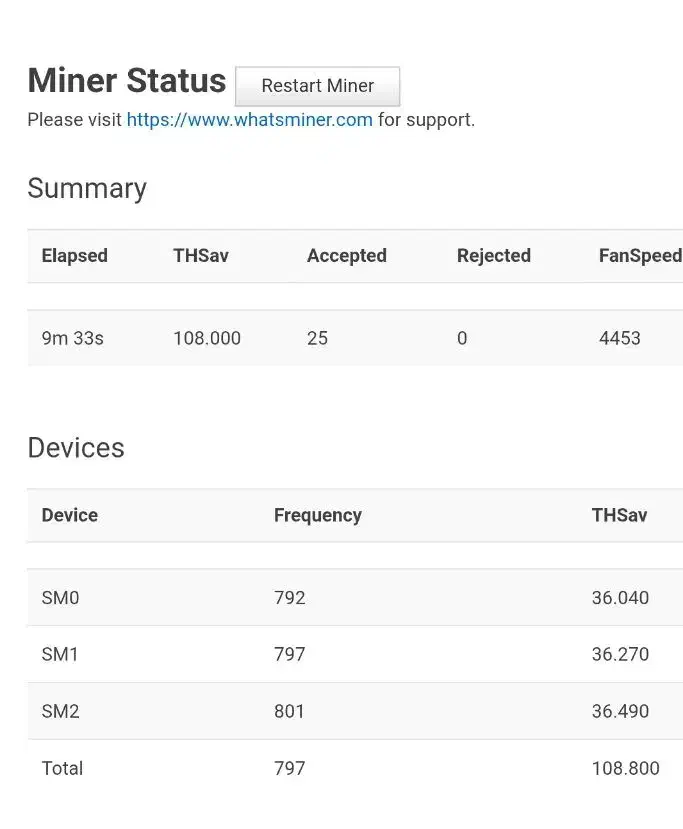Screen dimensions: 683x829
Task: Select the 36.270 hashrate value
Action: [620, 655]
